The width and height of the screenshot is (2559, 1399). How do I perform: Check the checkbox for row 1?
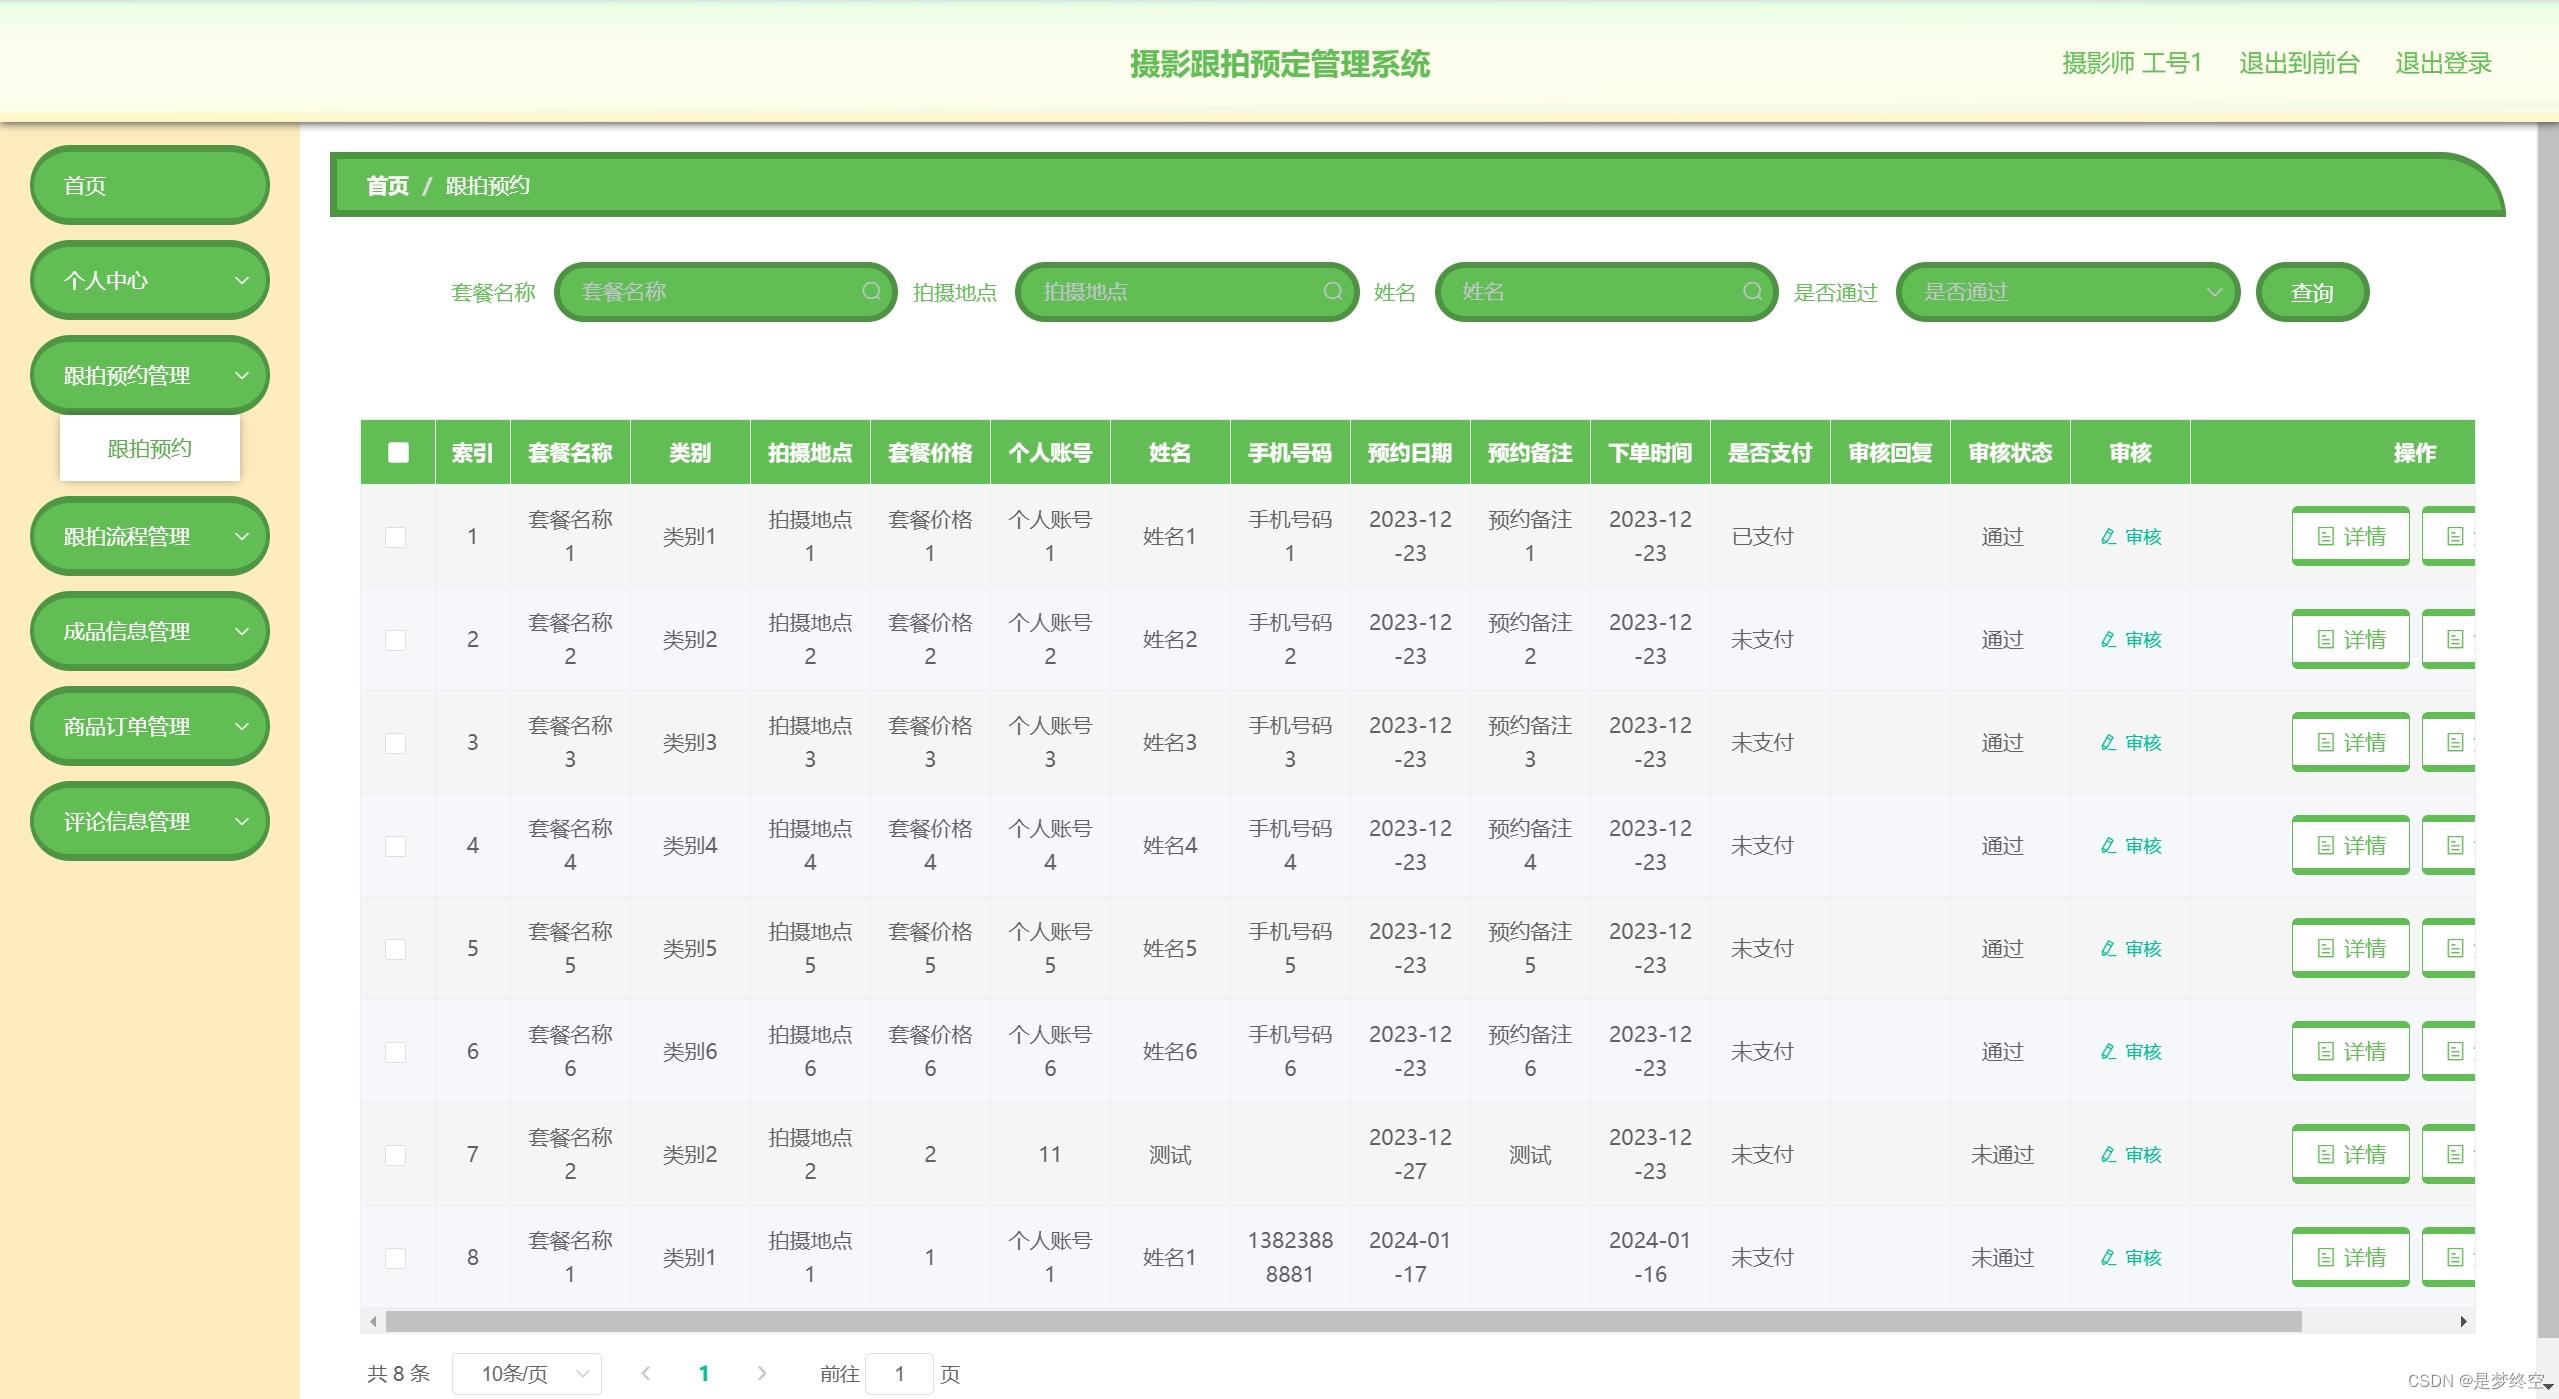(x=396, y=537)
